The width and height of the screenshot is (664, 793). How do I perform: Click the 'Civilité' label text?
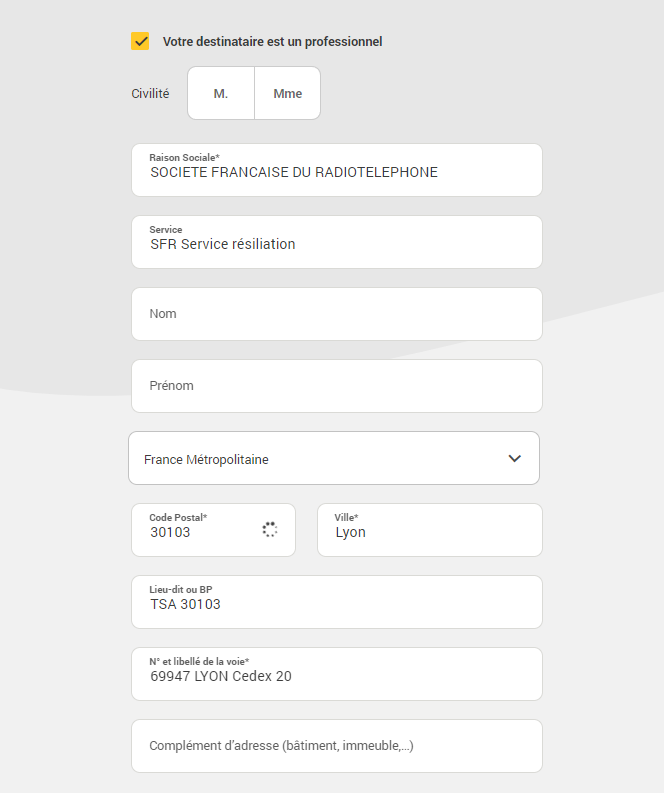click(x=150, y=94)
